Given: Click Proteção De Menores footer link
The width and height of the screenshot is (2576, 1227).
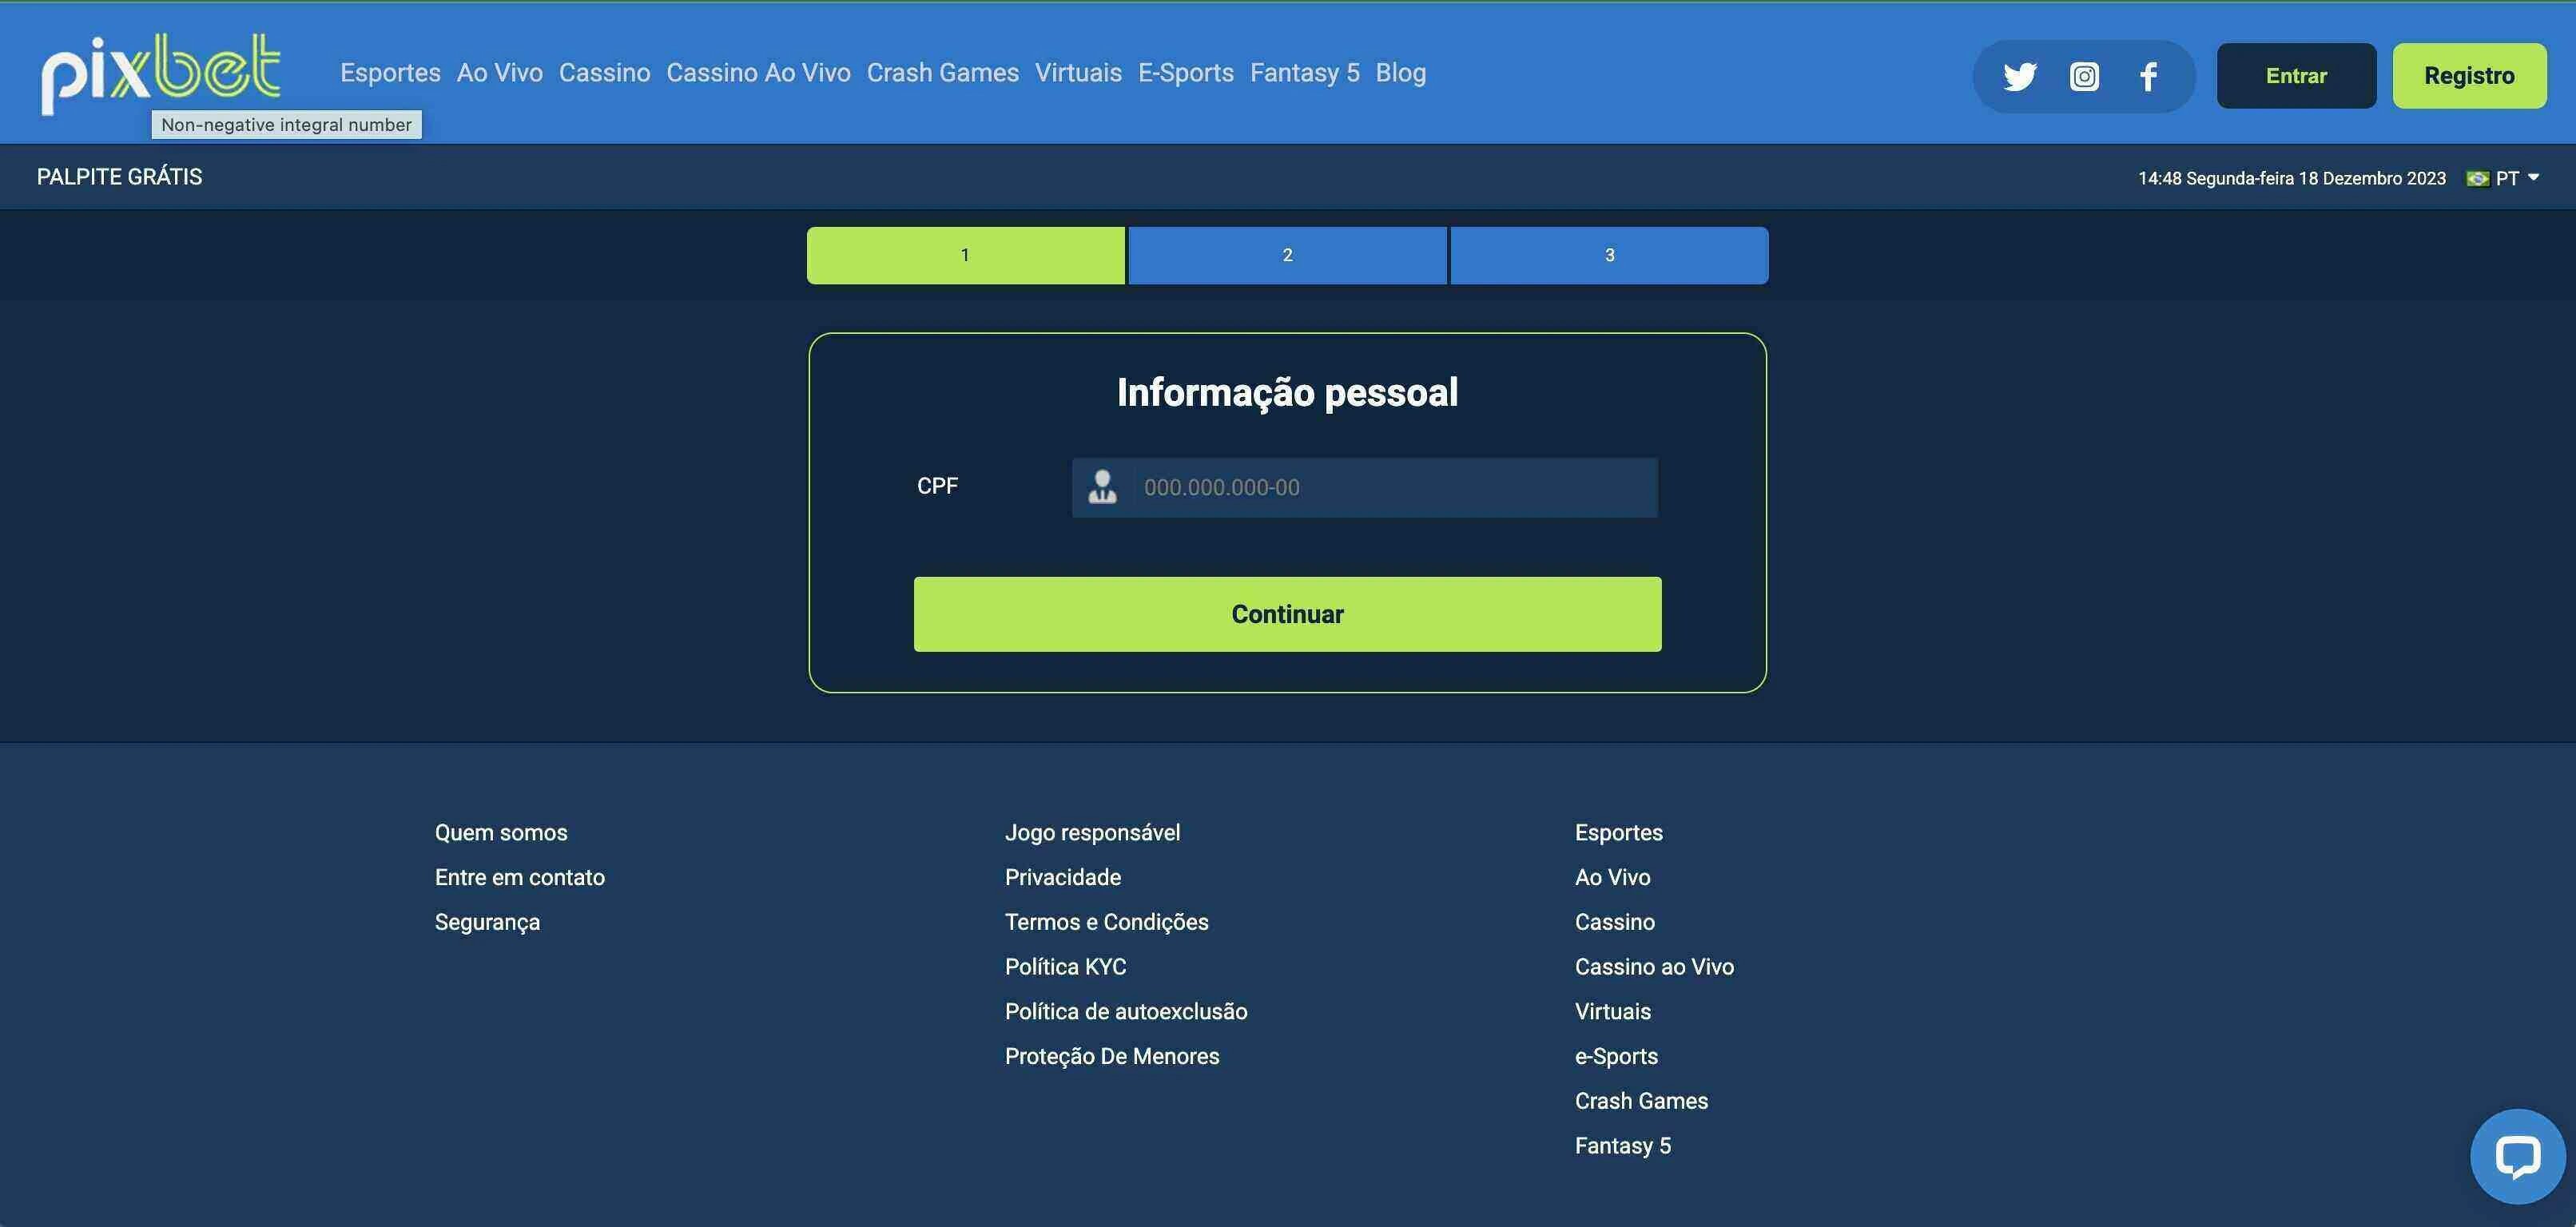Looking at the screenshot, I should click(1112, 1054).
